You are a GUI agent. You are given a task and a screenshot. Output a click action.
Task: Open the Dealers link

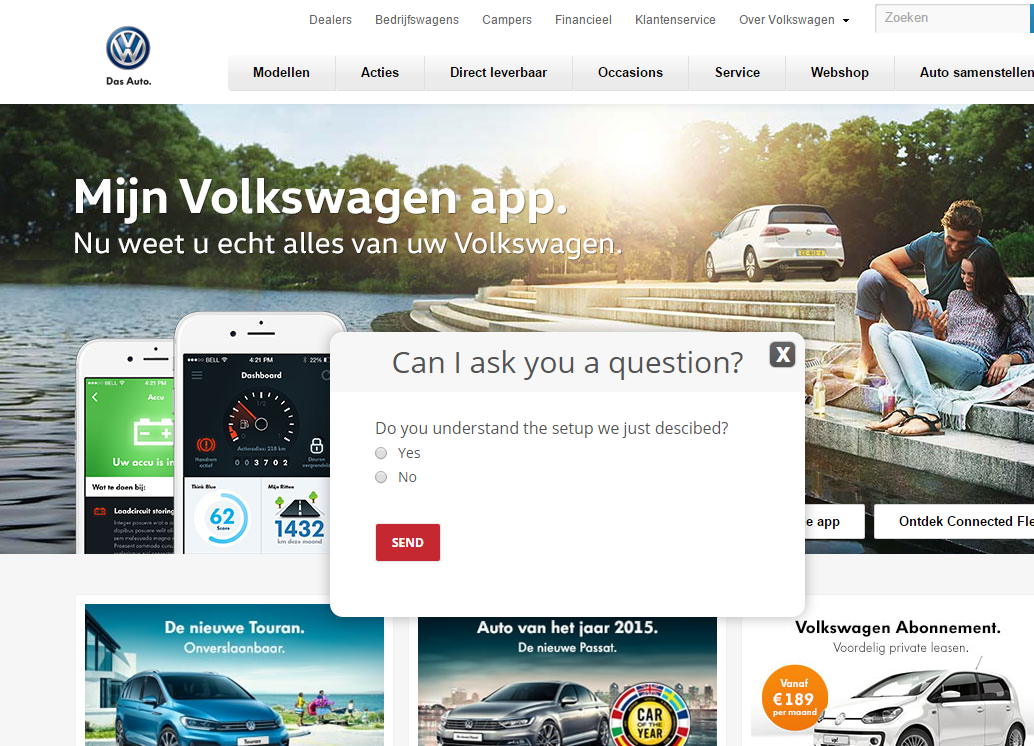(x=330, y=20)
